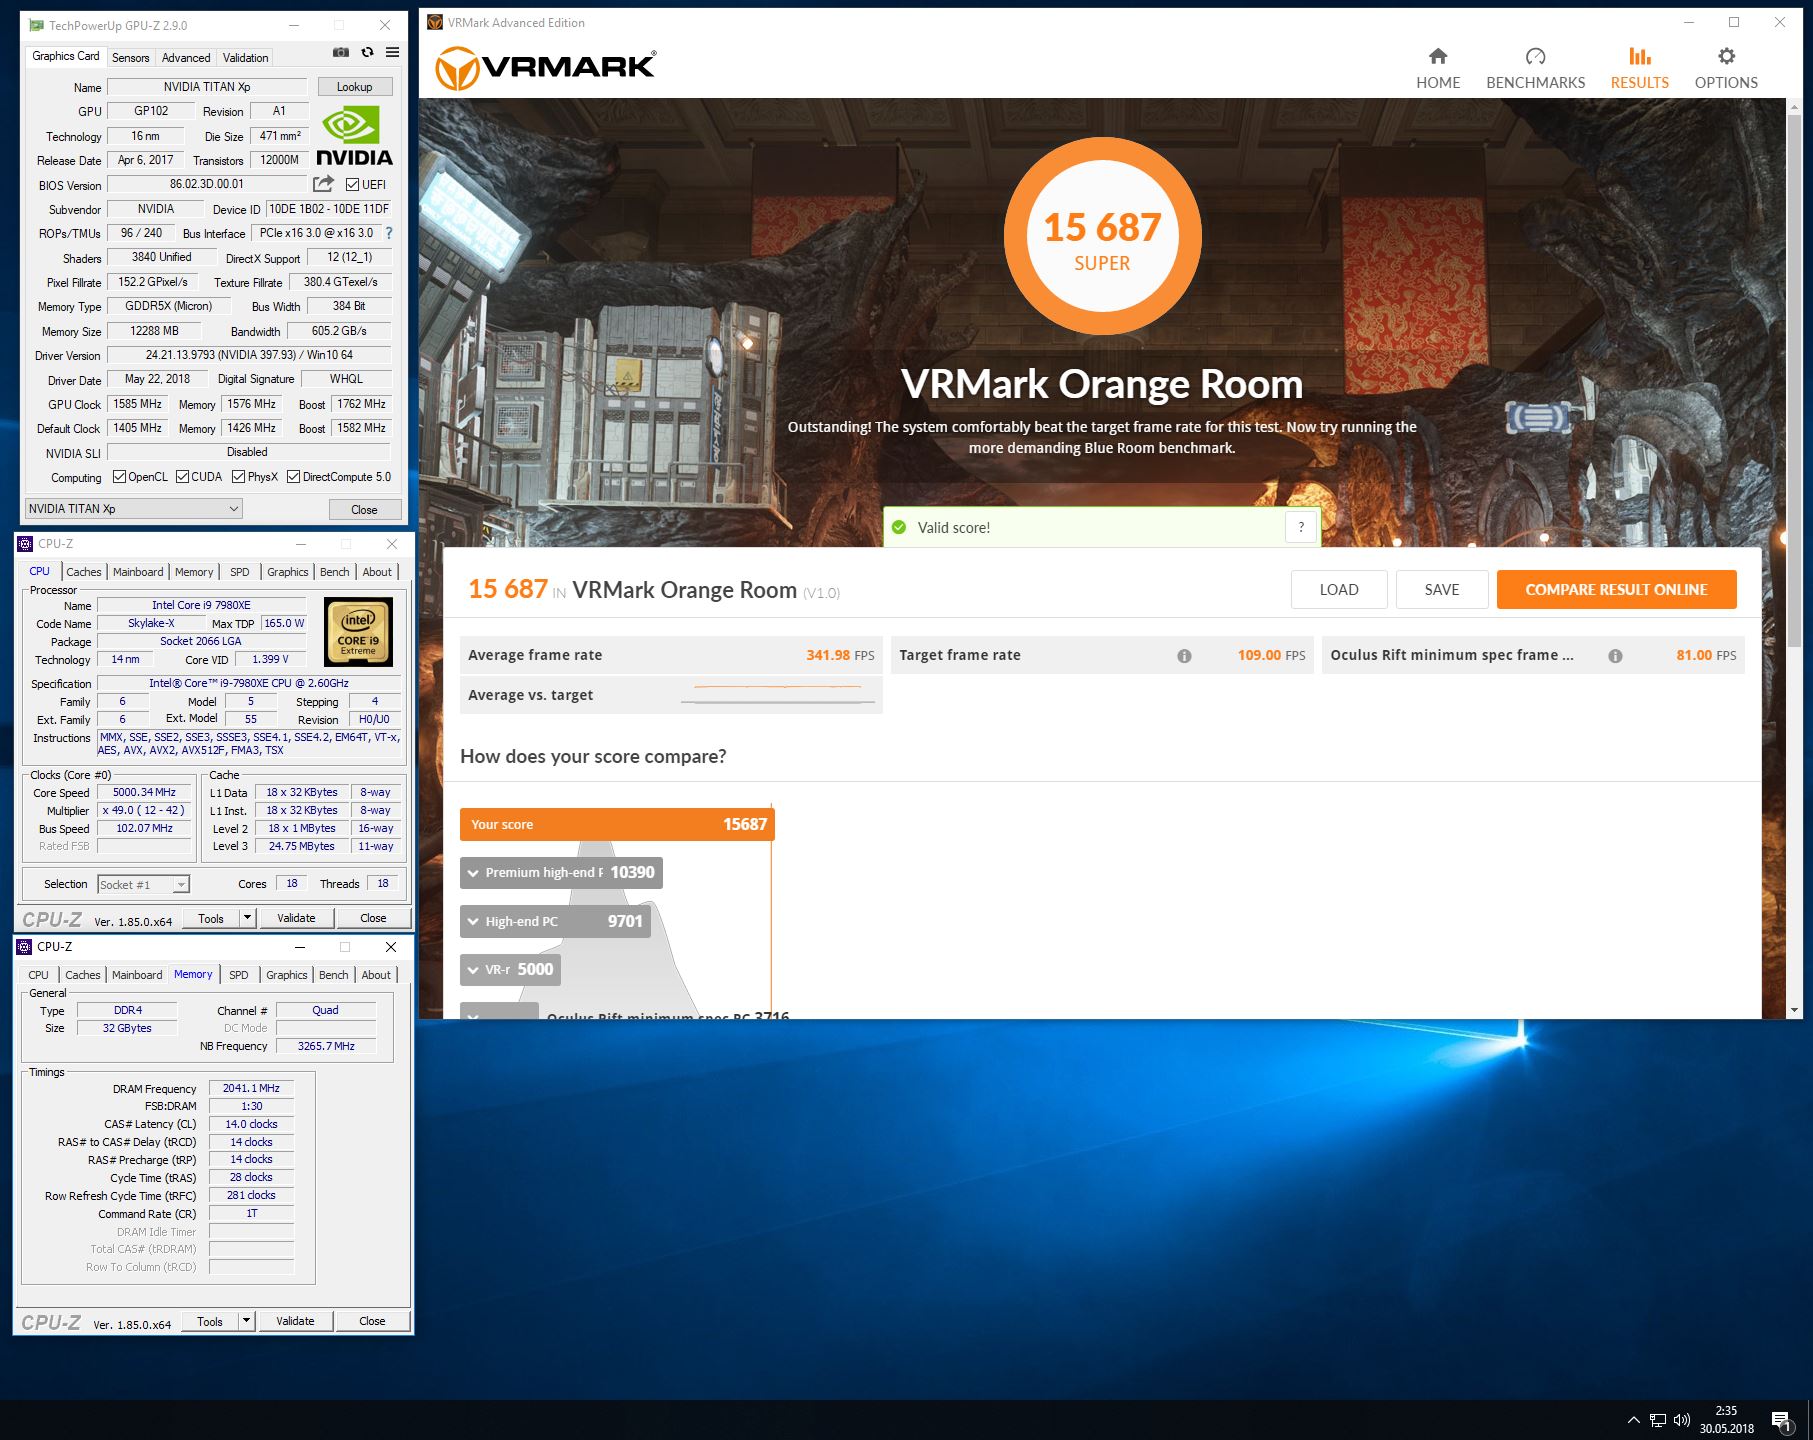
Task: Click the Intel Core i9 Extreme badge
Action: [358, 632]
